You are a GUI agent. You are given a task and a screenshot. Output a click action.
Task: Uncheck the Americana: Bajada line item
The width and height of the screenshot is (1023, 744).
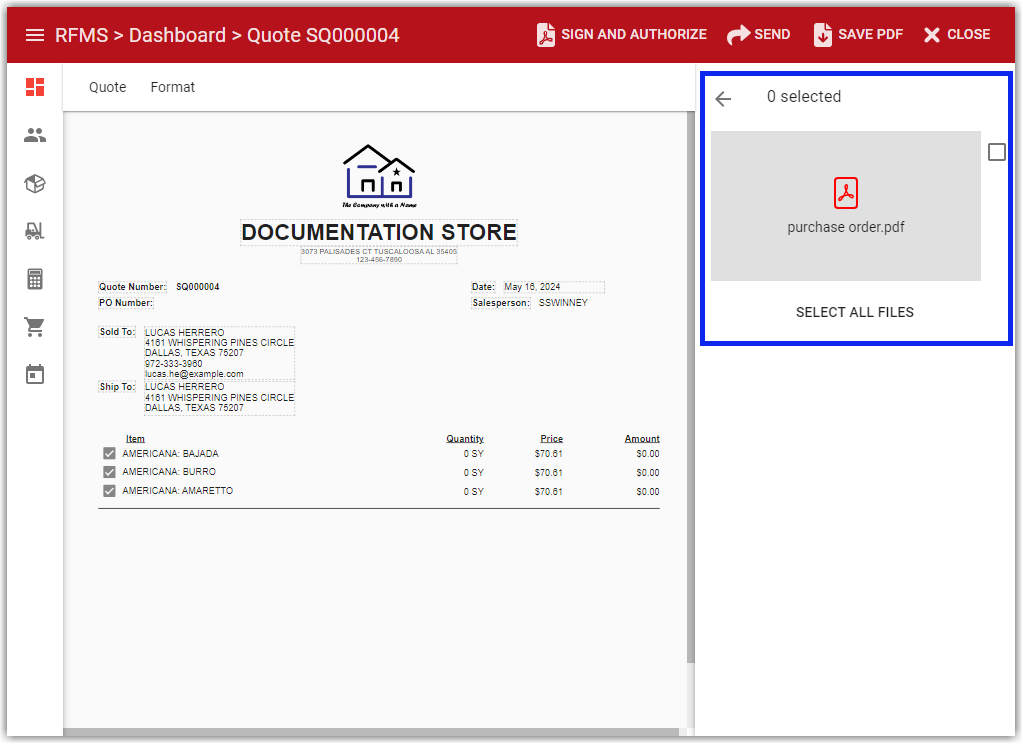click(x=109, y=454)
